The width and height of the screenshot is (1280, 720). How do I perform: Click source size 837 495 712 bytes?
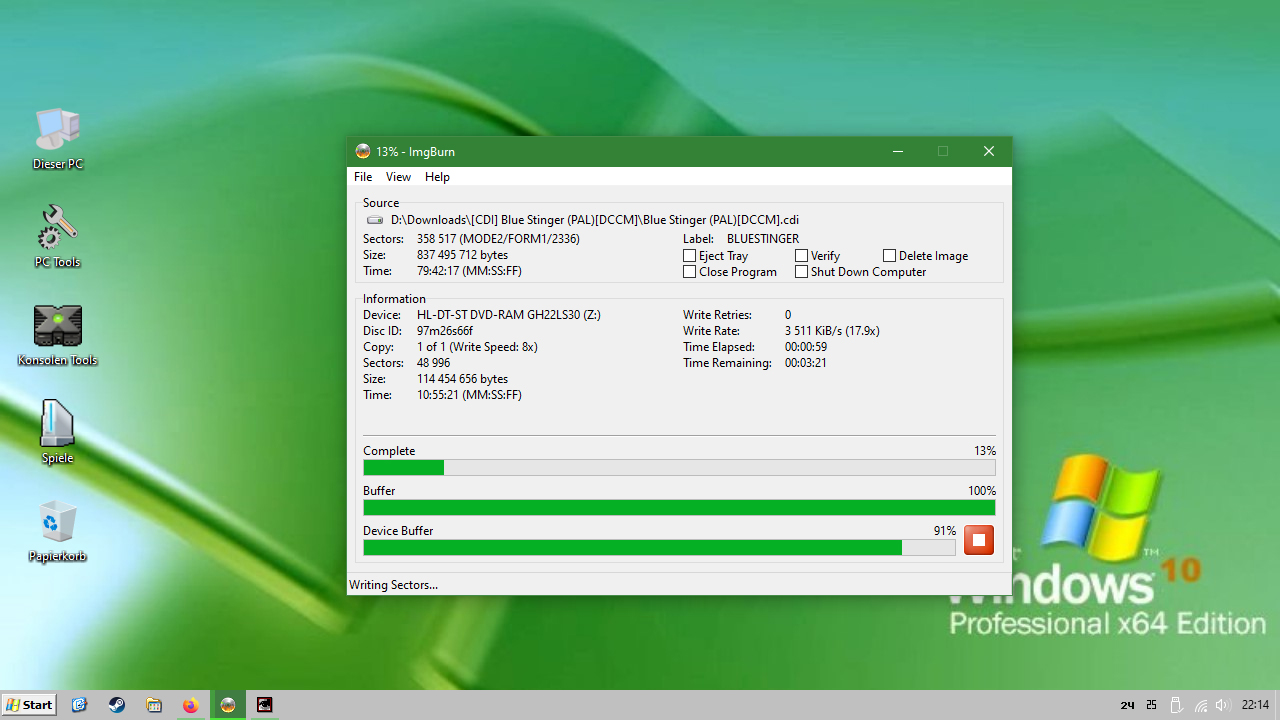[462, 255]
